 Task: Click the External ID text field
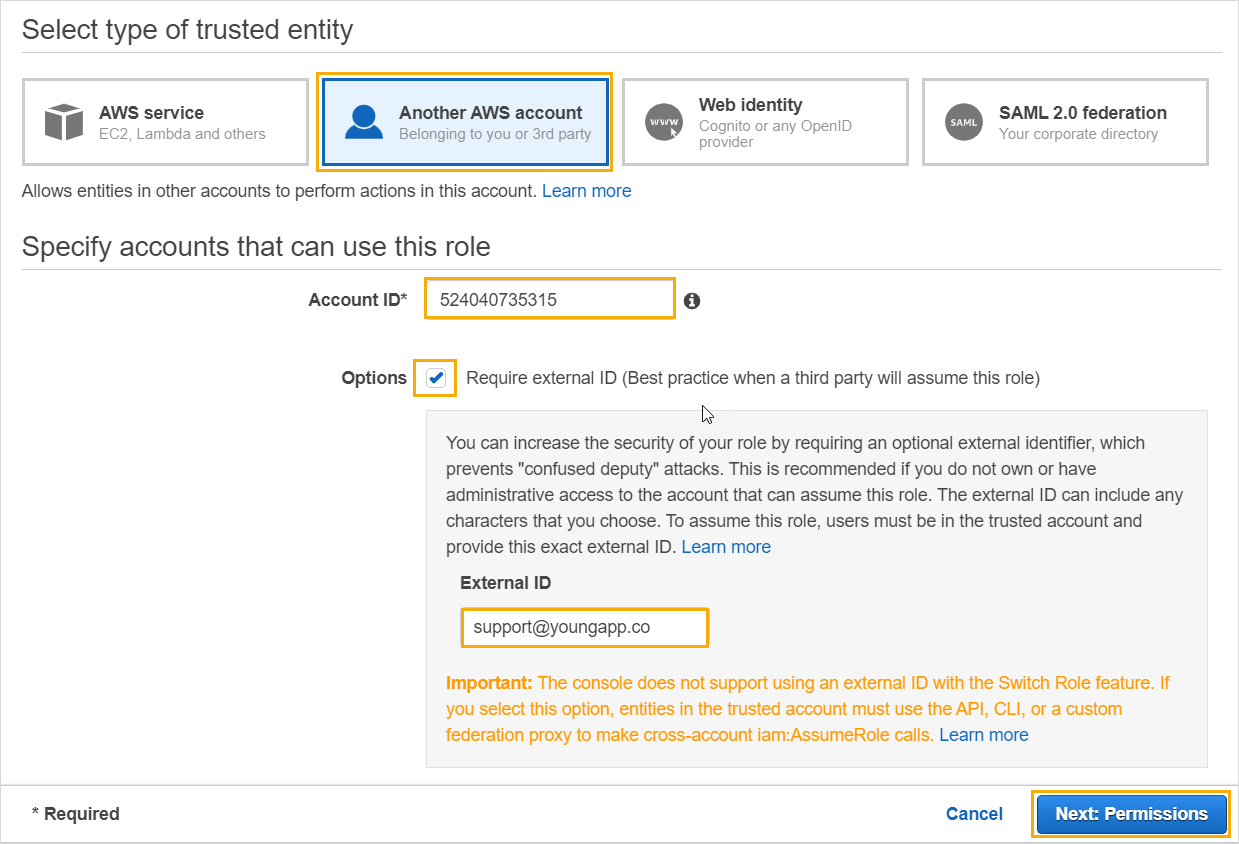[585, 628]
